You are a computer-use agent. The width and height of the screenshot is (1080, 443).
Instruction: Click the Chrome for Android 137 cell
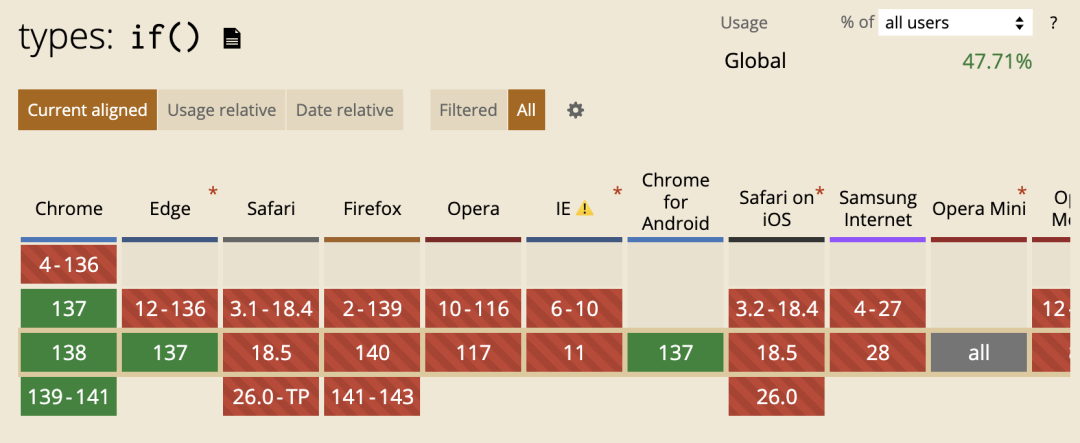click(x=676, y=352)
